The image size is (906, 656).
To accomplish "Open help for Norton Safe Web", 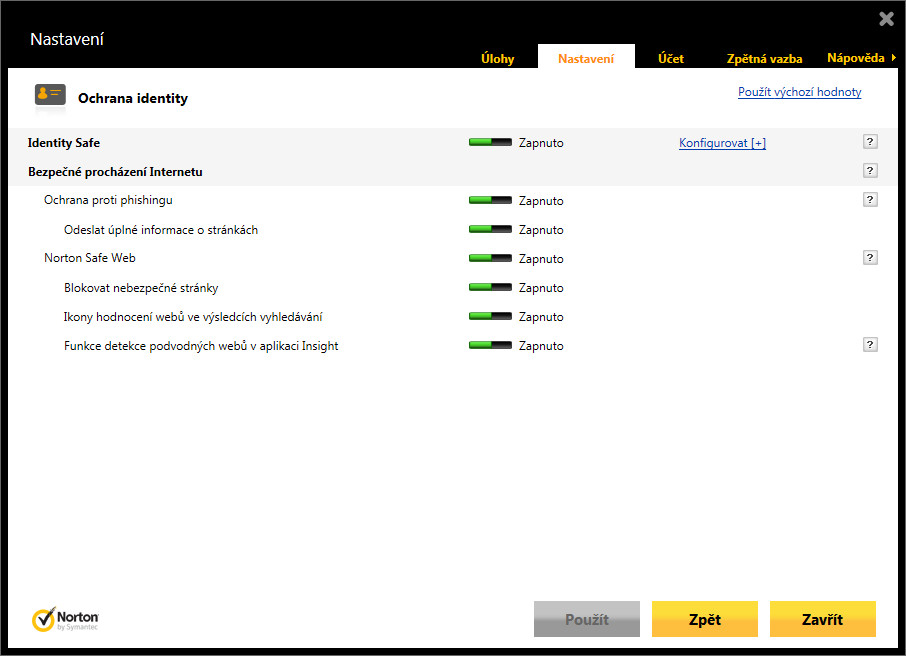I will pos(870,258).
